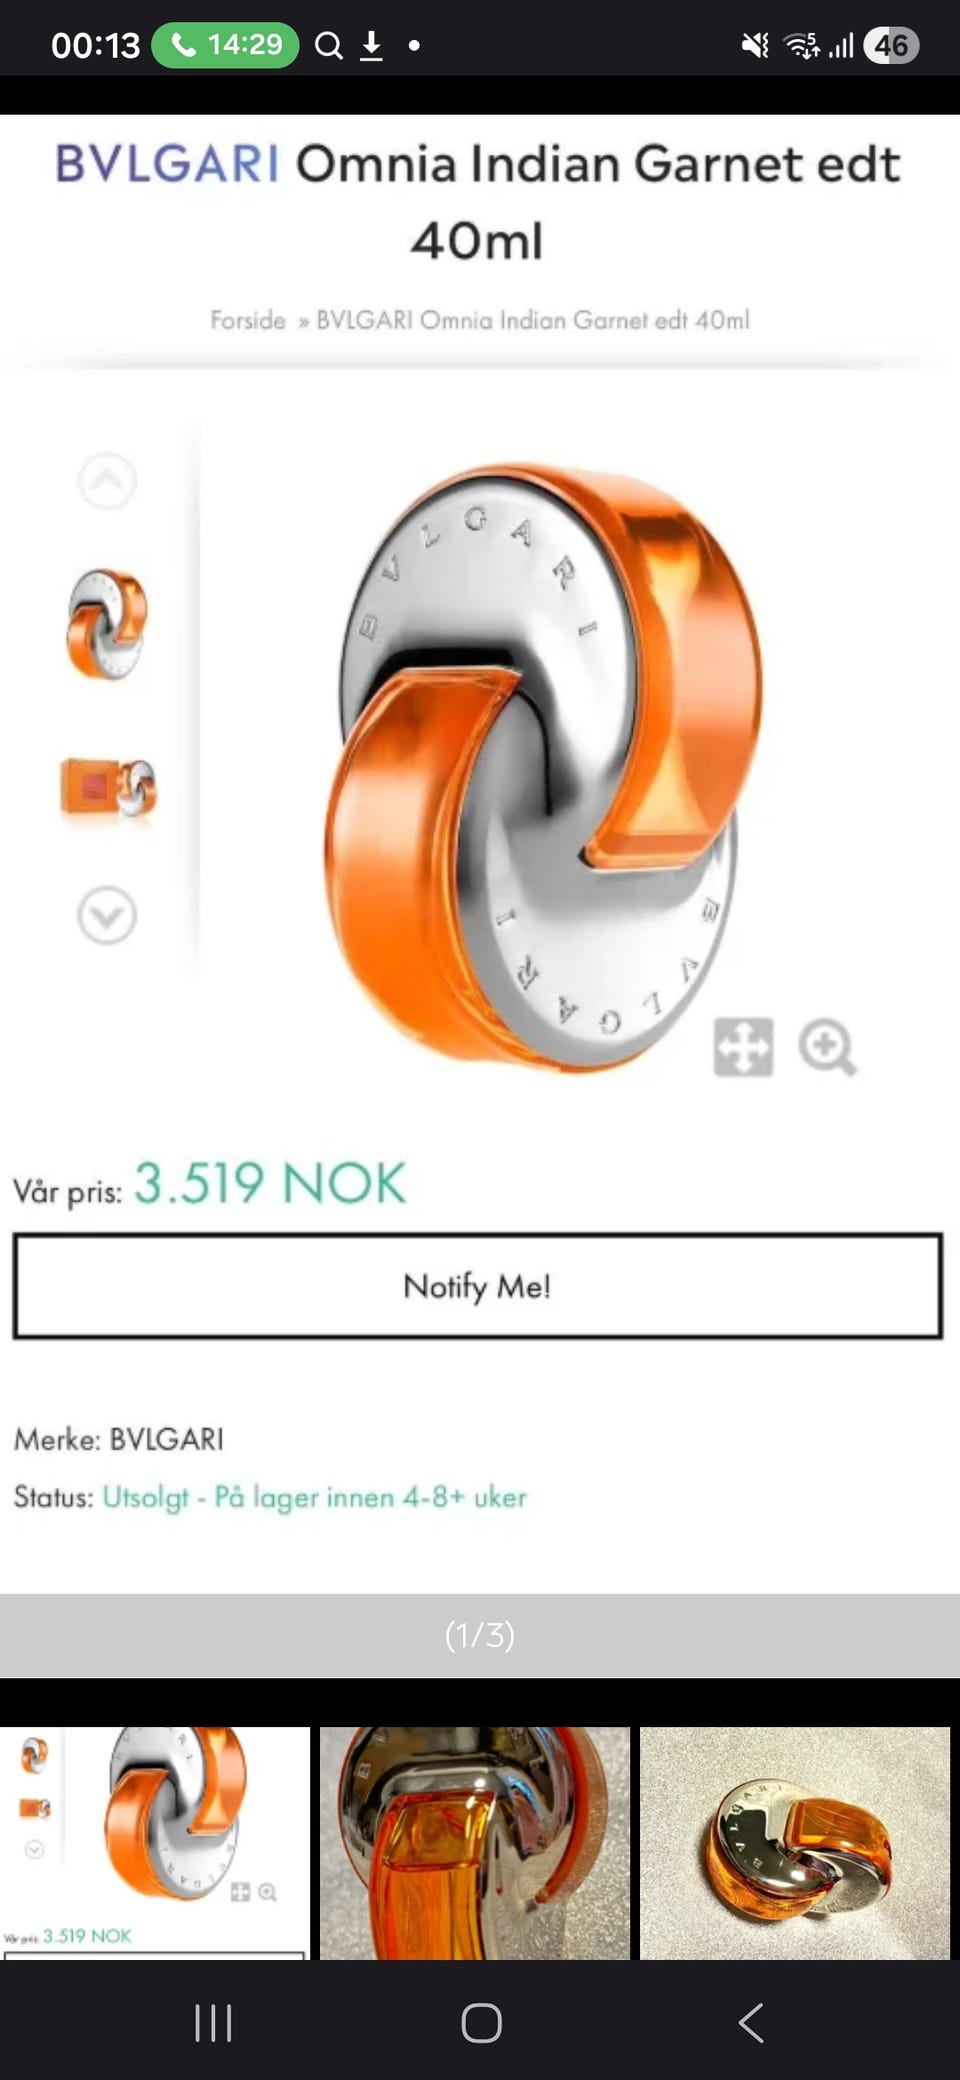Tap the Notify Me! button
This screenshot has height=2080, width=960.
477,1286
